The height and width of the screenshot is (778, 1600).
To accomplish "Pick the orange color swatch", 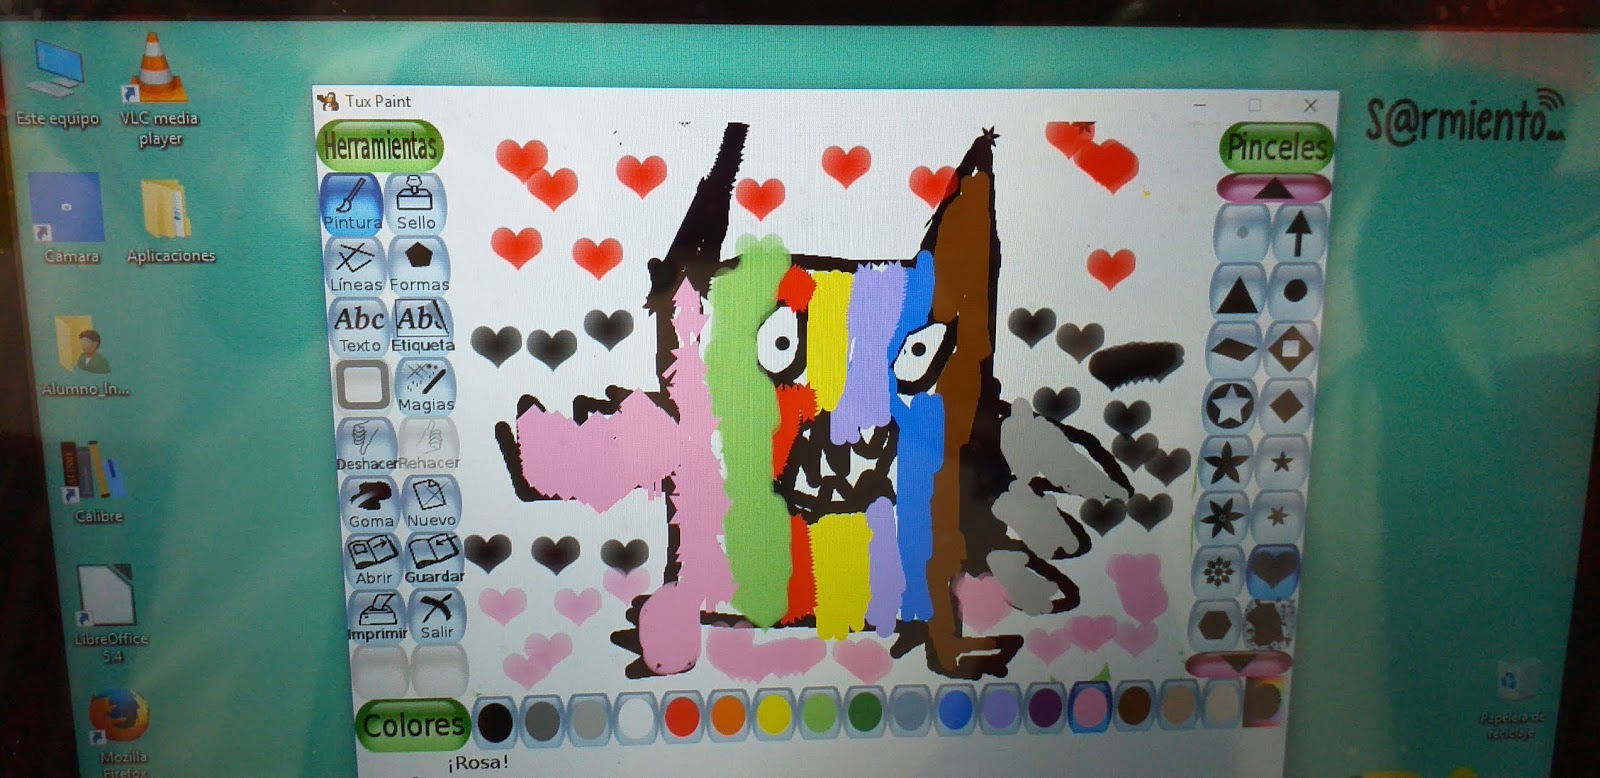I will tap(727, 716).
